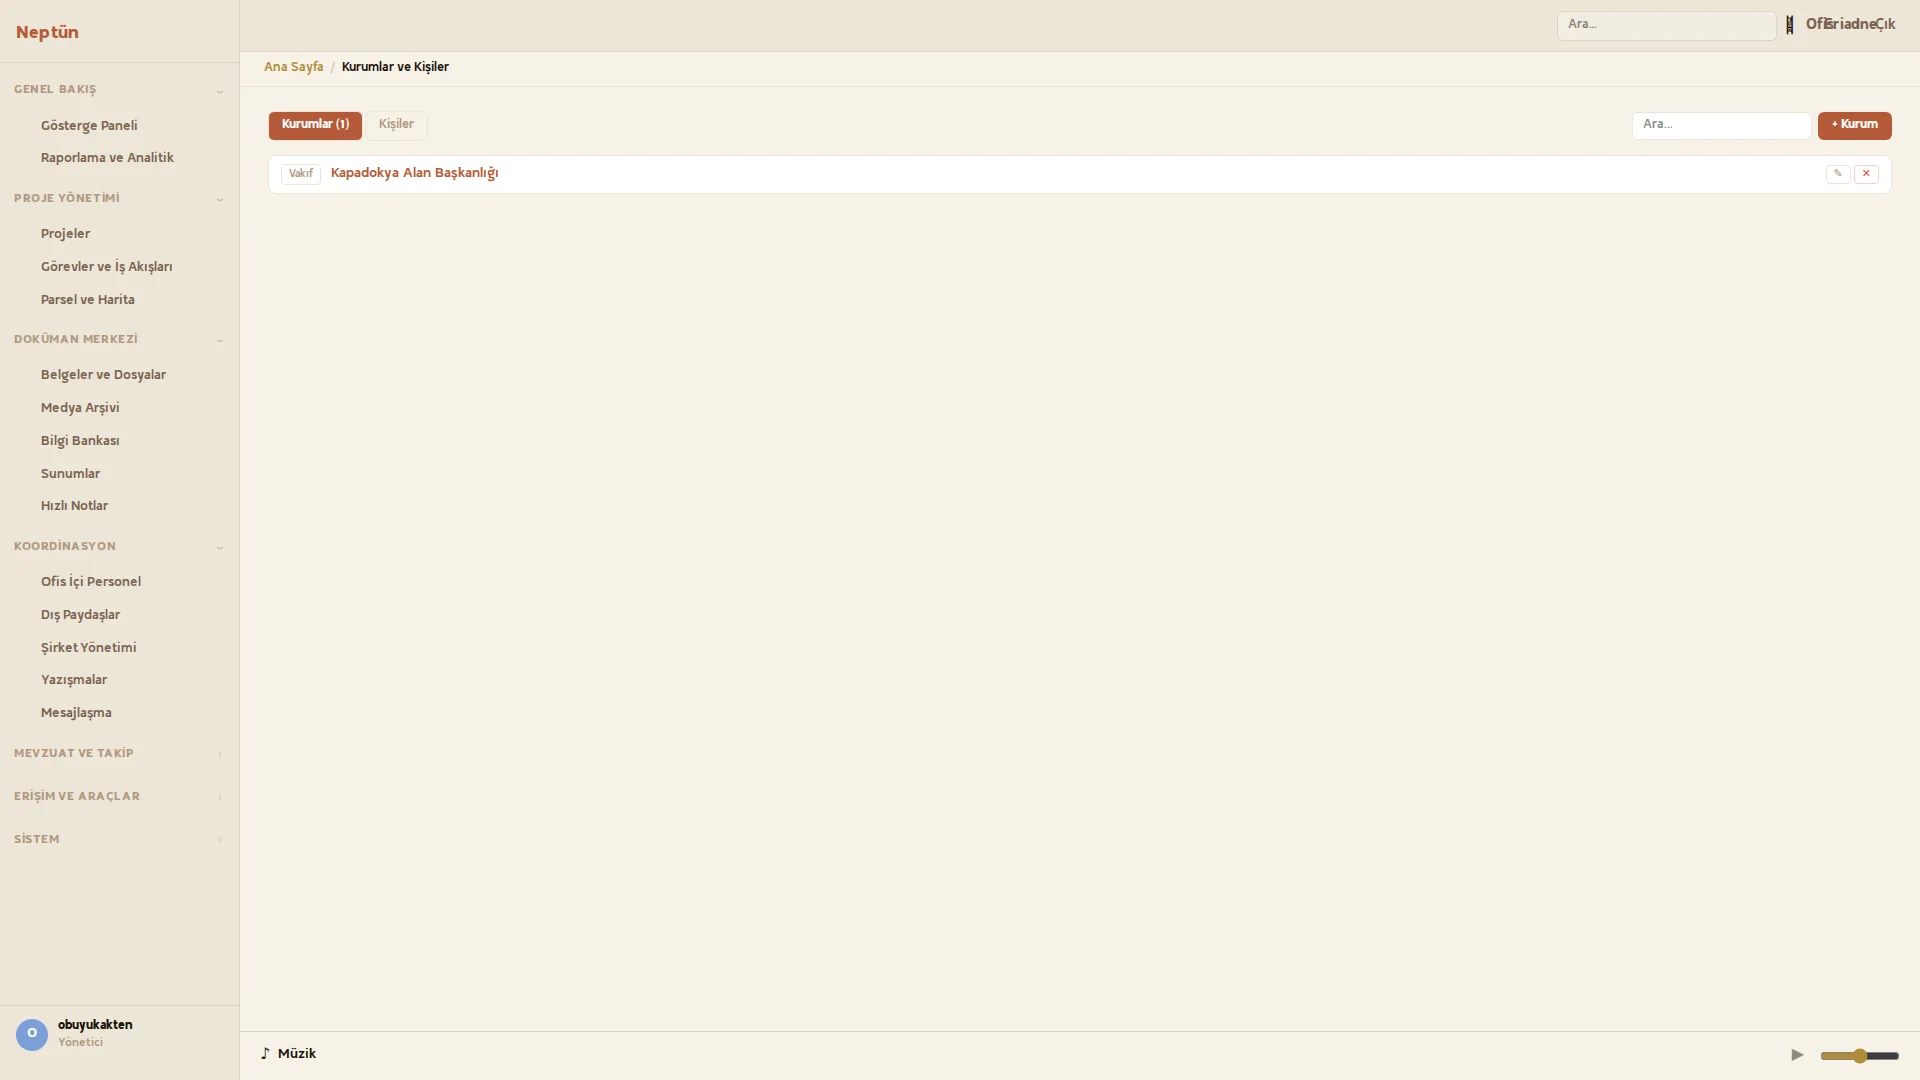Open Mesajlaşma page
1920x1080 pixels.
[76, 713]
